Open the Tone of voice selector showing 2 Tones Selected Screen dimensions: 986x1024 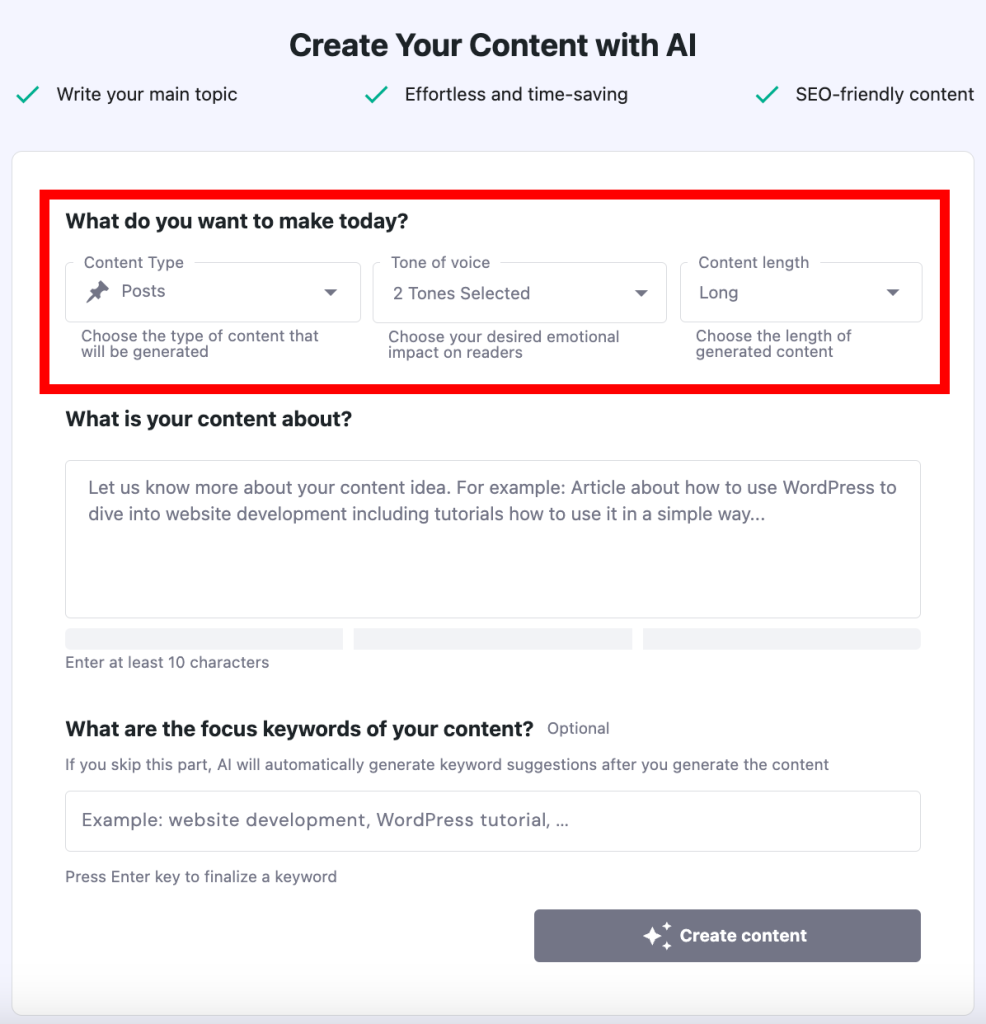click(x=520, y=292)
